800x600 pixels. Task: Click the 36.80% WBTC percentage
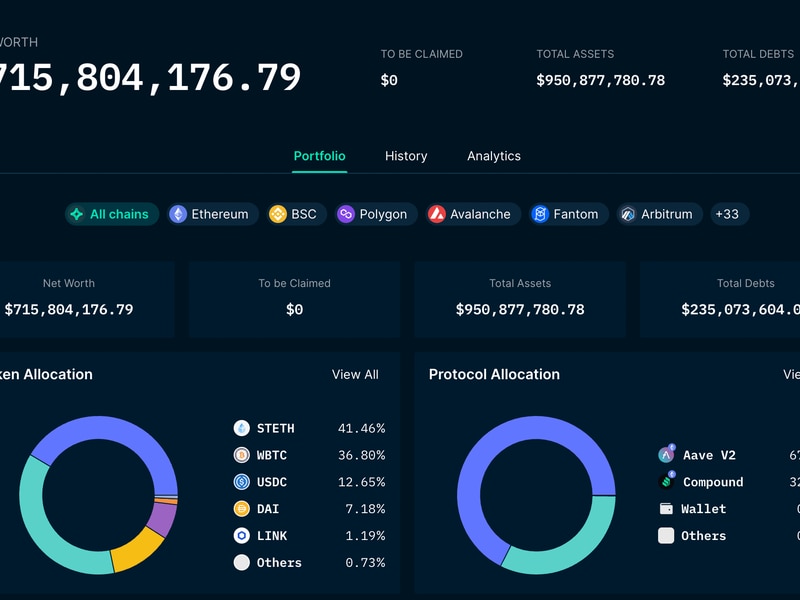(x=361, y=455)
